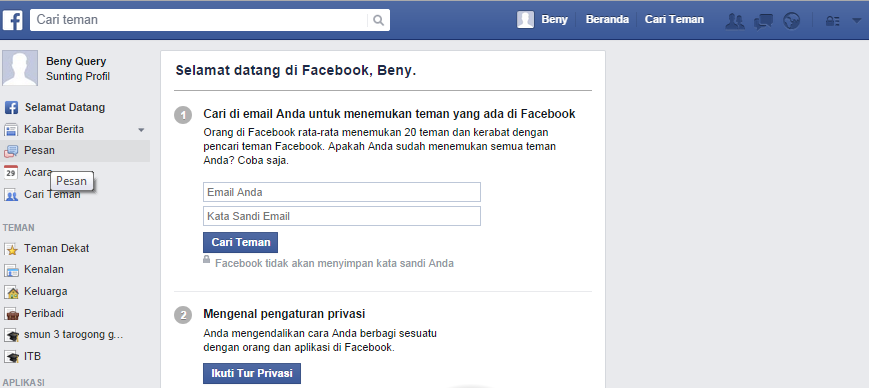Click the Facebook logo icon
The width and height of the screenshot is (869, 388).
tap(12, 21)
